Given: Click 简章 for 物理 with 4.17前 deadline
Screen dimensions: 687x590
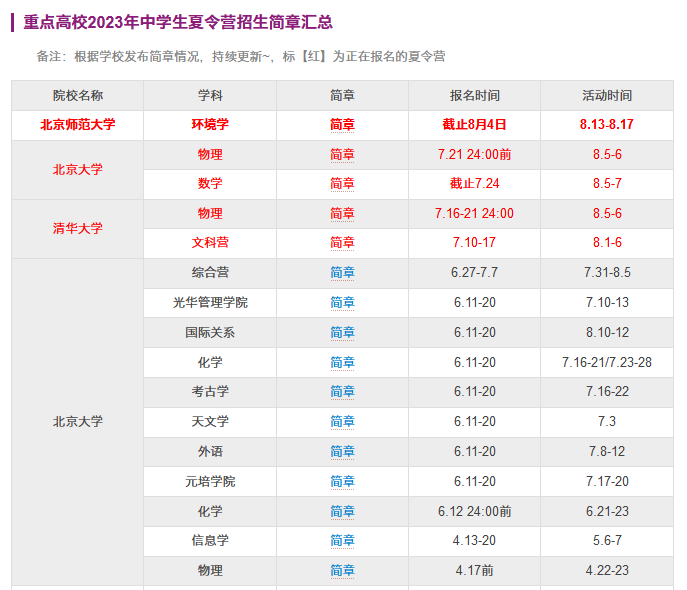Looking at the screenshot, I should (x=342, y=571).
